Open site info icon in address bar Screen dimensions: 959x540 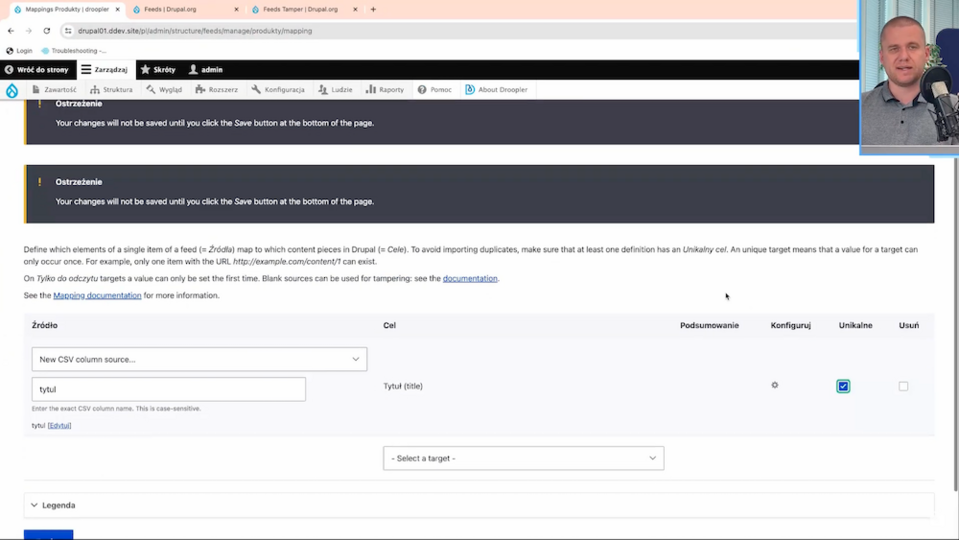[x=68, y=31]
